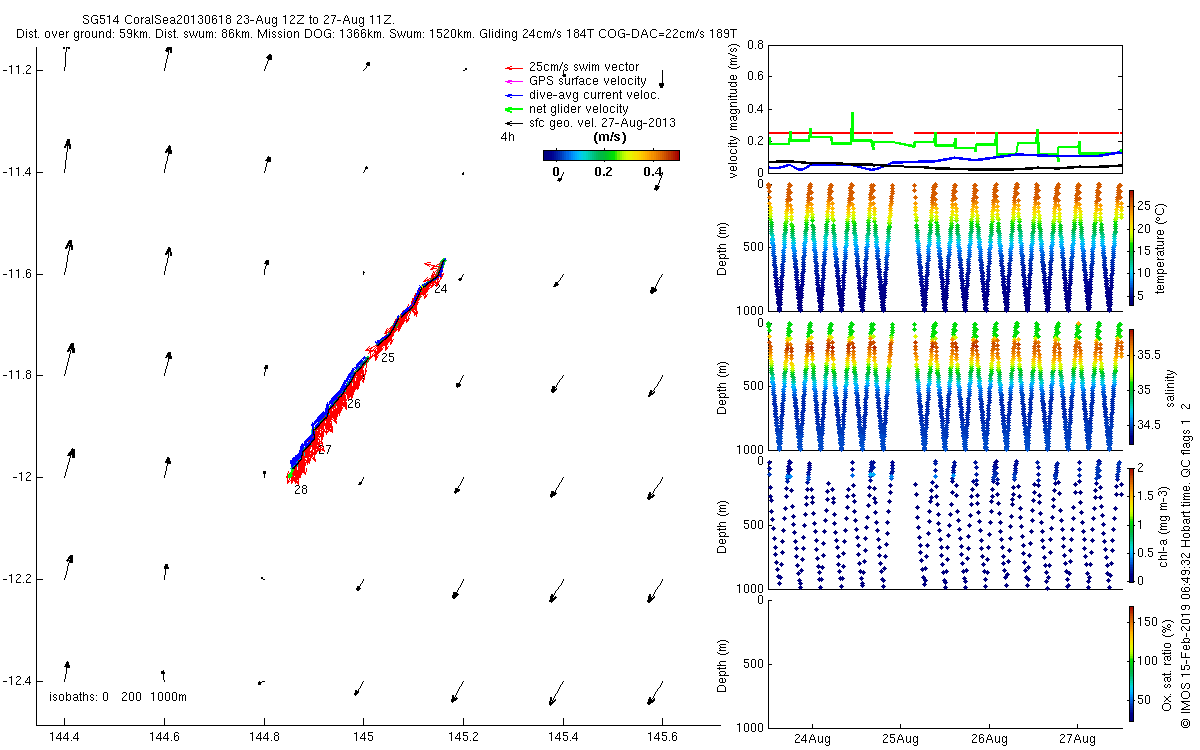Image resolution: width=1200 pixels, height=750 pixels.
Task: Click the -12.4 latitude tick label
Action: tap(18, 682)
